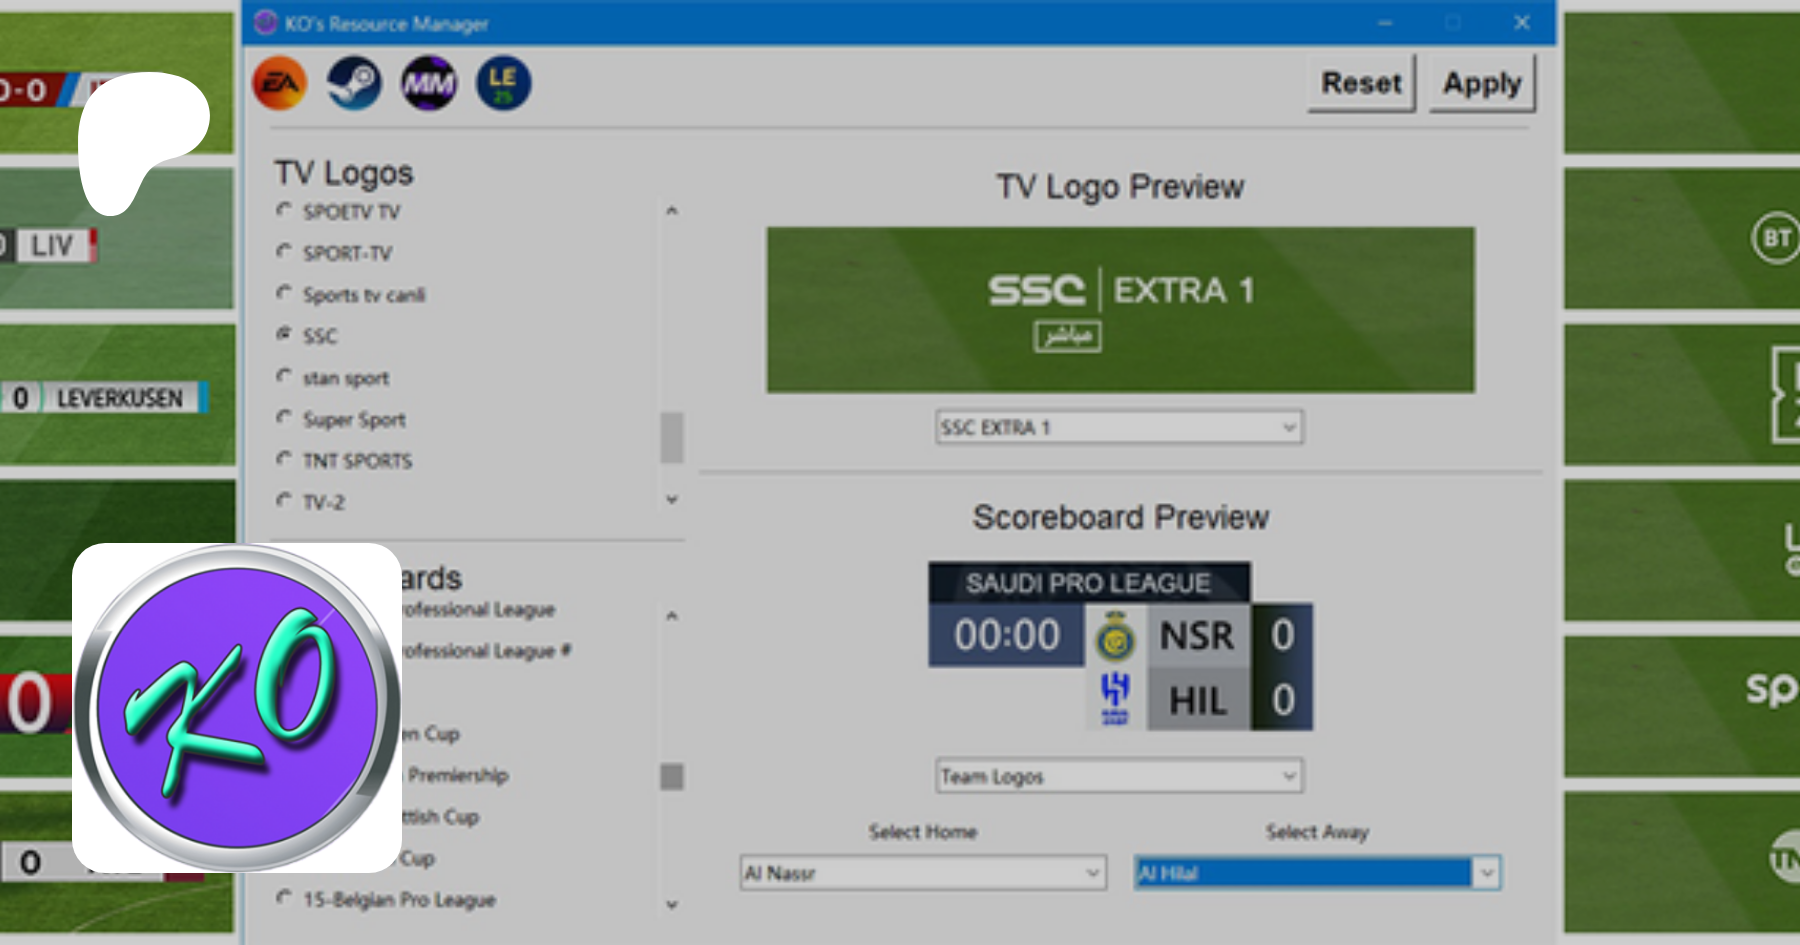Click the TV Logos list scrollbar thumb
Screen dimensions: 1800x945
[672, 438]
